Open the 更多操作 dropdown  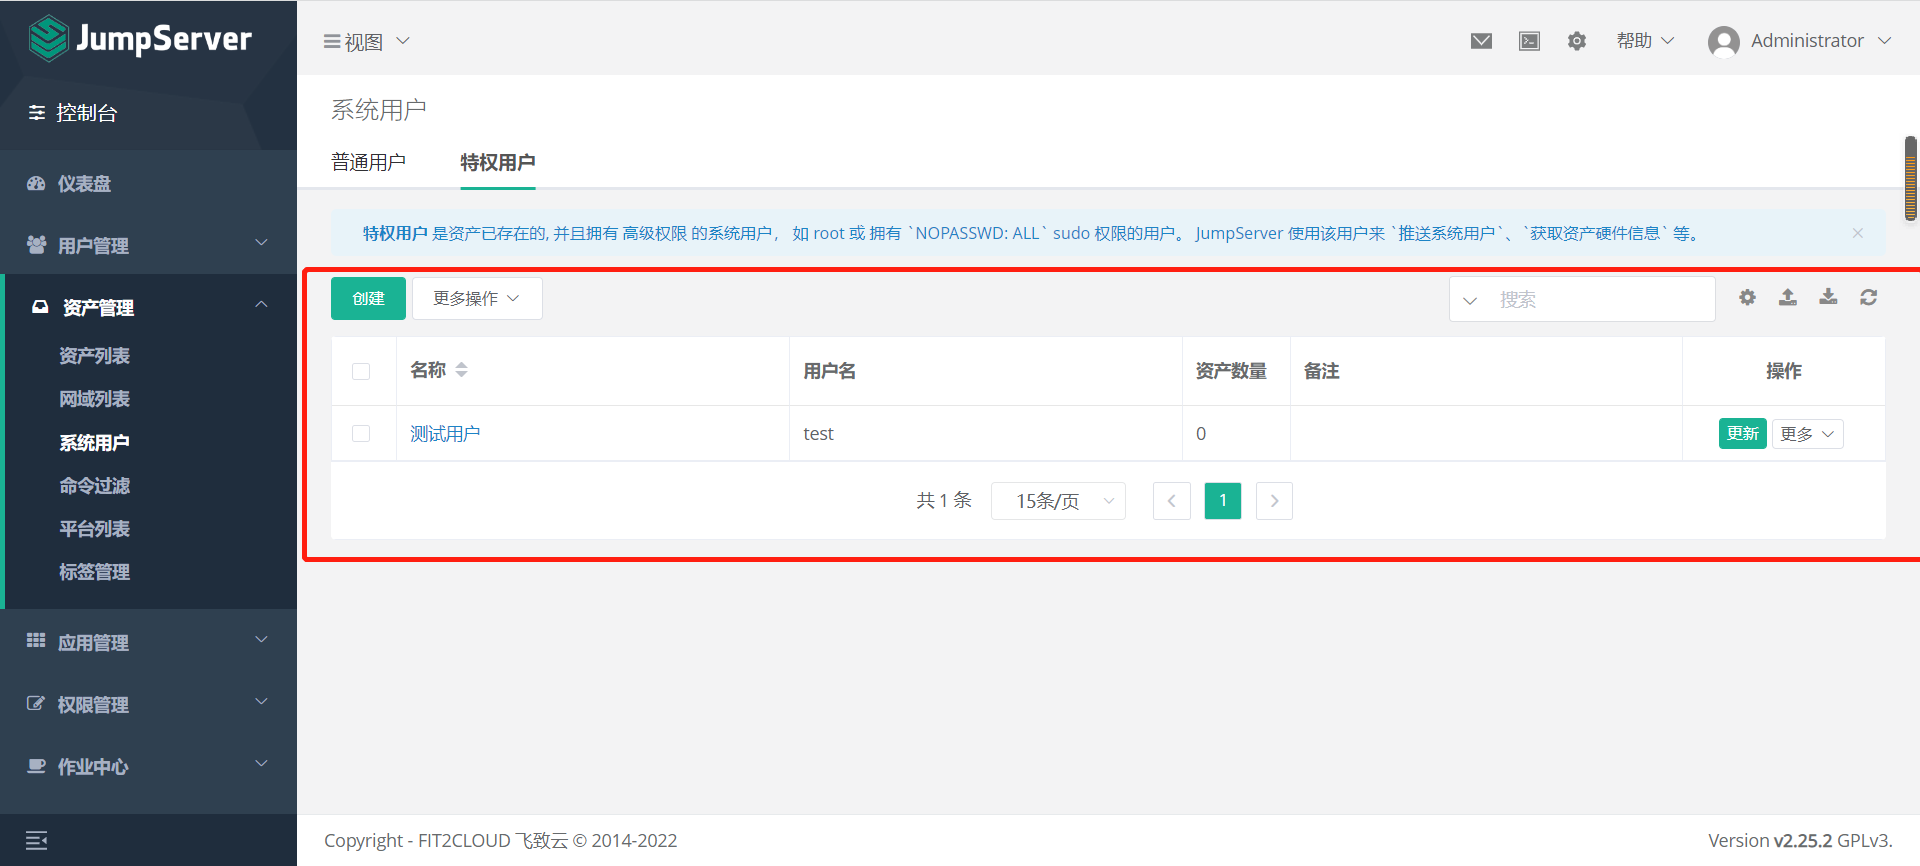[x=477, y=299]
